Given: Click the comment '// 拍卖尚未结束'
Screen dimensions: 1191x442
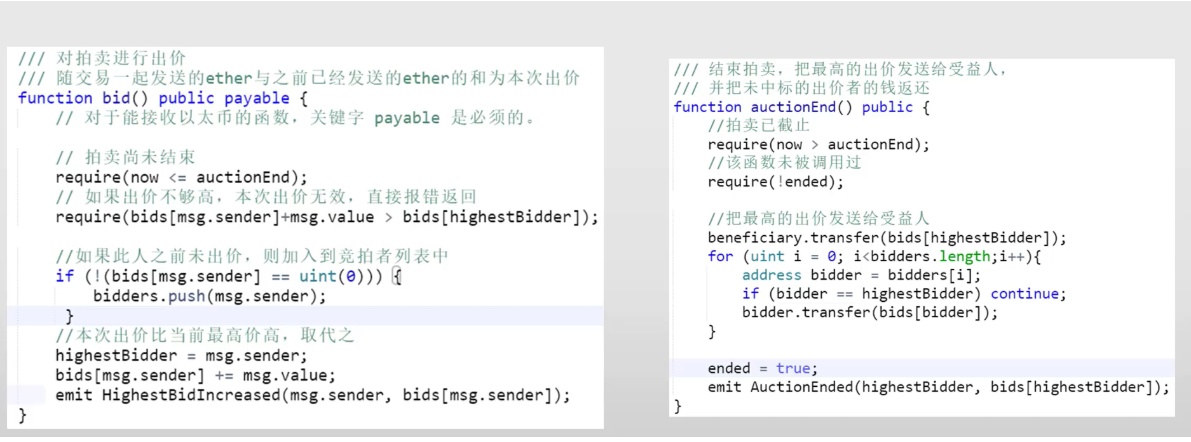Looking at the screenshot, I should [126, 158].
